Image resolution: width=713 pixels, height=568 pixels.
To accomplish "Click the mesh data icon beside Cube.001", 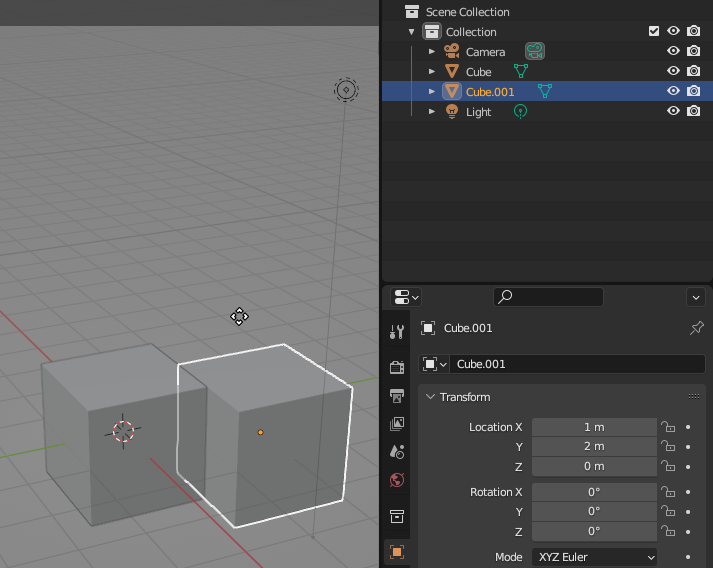I will [x=544, y=91].
